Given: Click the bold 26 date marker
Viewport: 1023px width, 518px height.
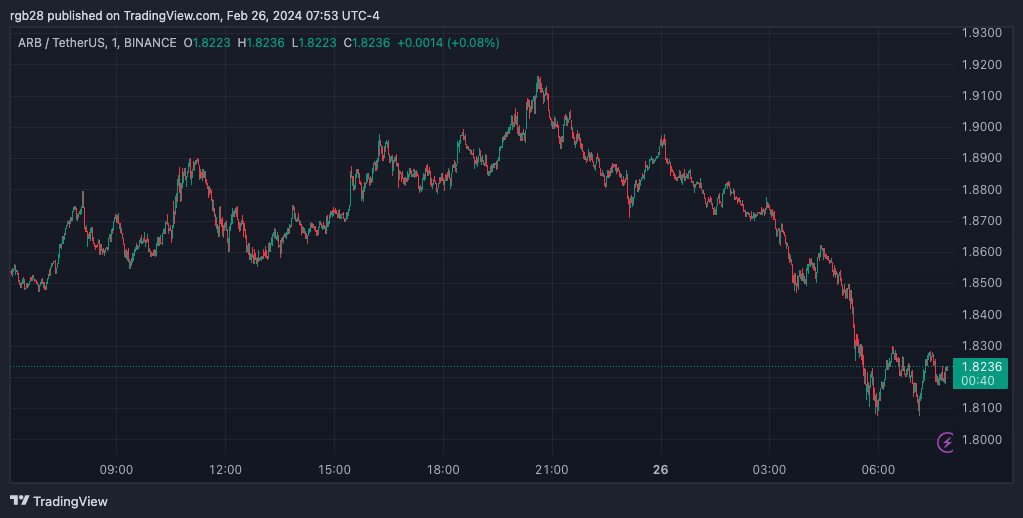Looking at the screenshot, I should 660,469.
